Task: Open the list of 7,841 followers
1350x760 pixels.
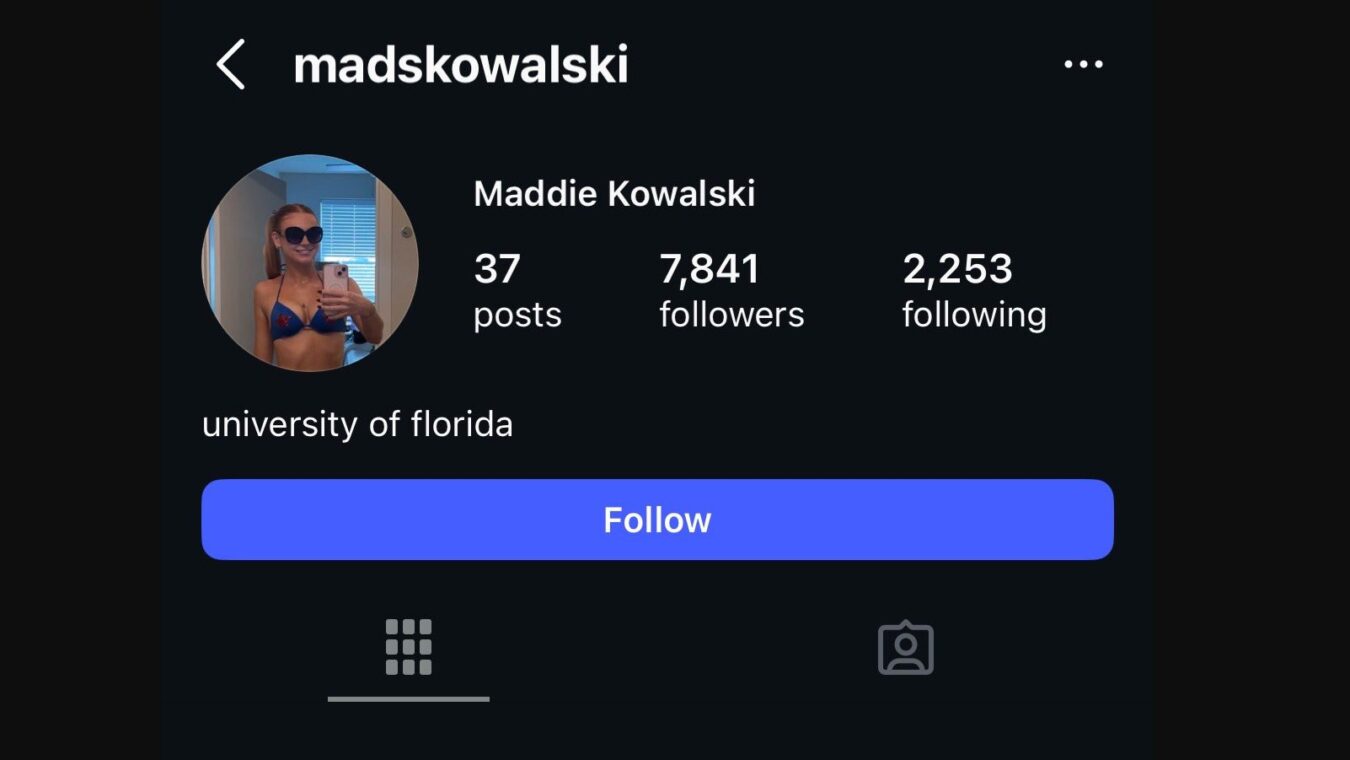Action: 709,269
